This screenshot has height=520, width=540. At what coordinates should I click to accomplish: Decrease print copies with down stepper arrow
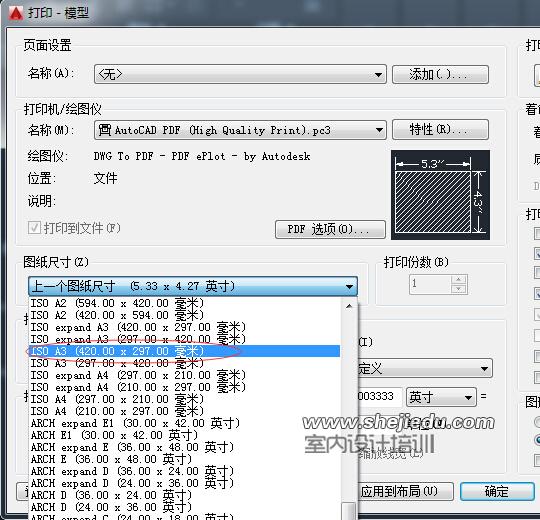[x=459, y=289]
